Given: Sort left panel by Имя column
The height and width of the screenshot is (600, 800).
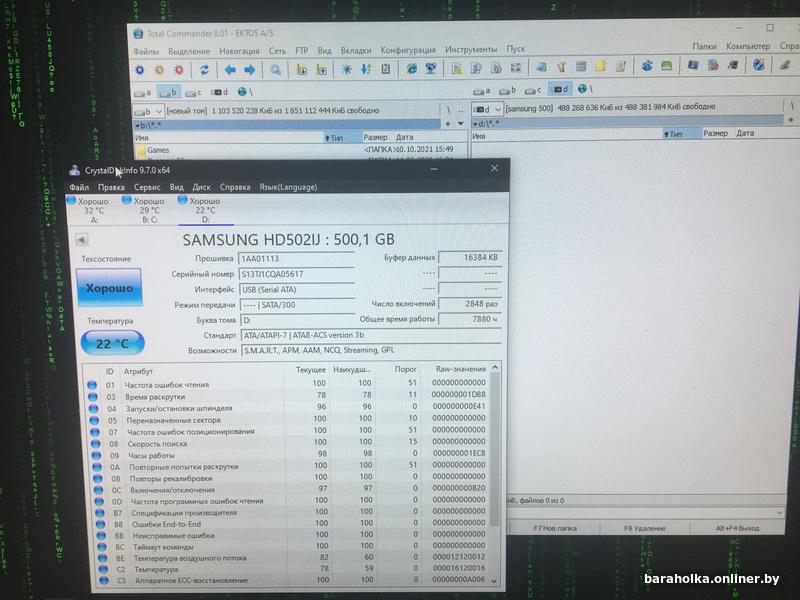Looking at the screenshot, I should coord(228,138).
